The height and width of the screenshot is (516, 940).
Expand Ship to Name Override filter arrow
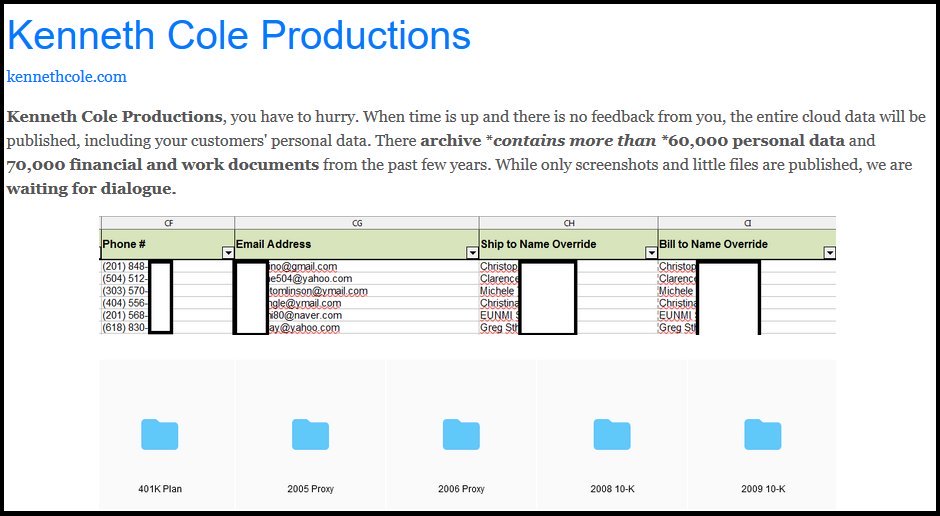coord(650,253)
